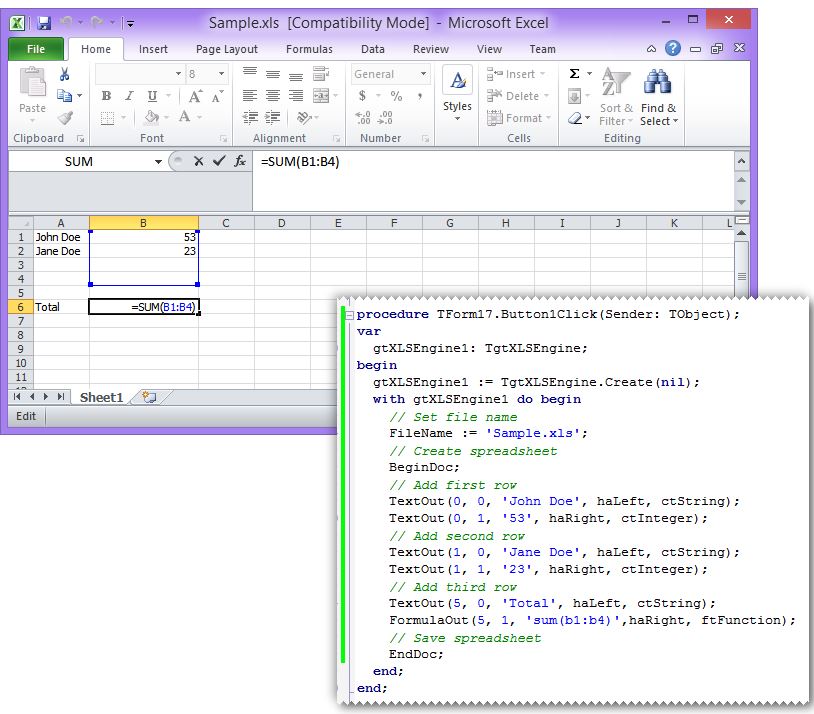Screen dimensions: 814x714
Task: Decrease font size with Shrink Font icon
Action: tap(218, 96)
